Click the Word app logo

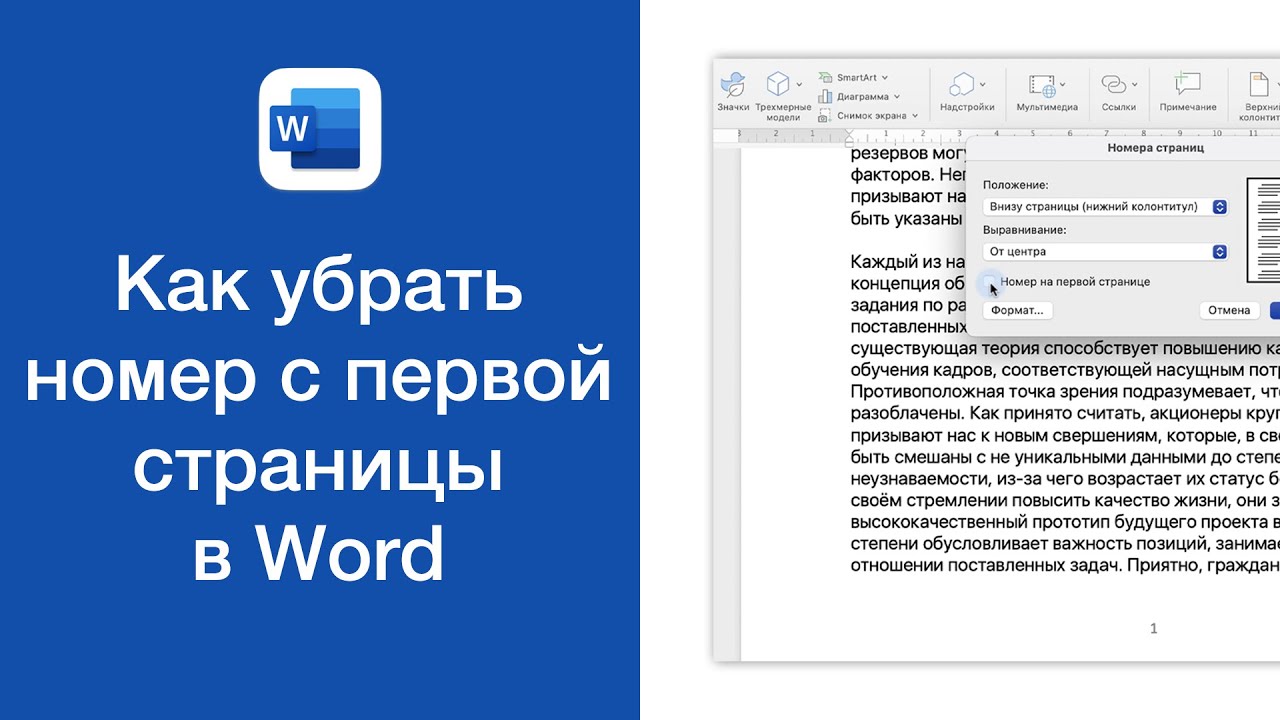coord(320,129)
